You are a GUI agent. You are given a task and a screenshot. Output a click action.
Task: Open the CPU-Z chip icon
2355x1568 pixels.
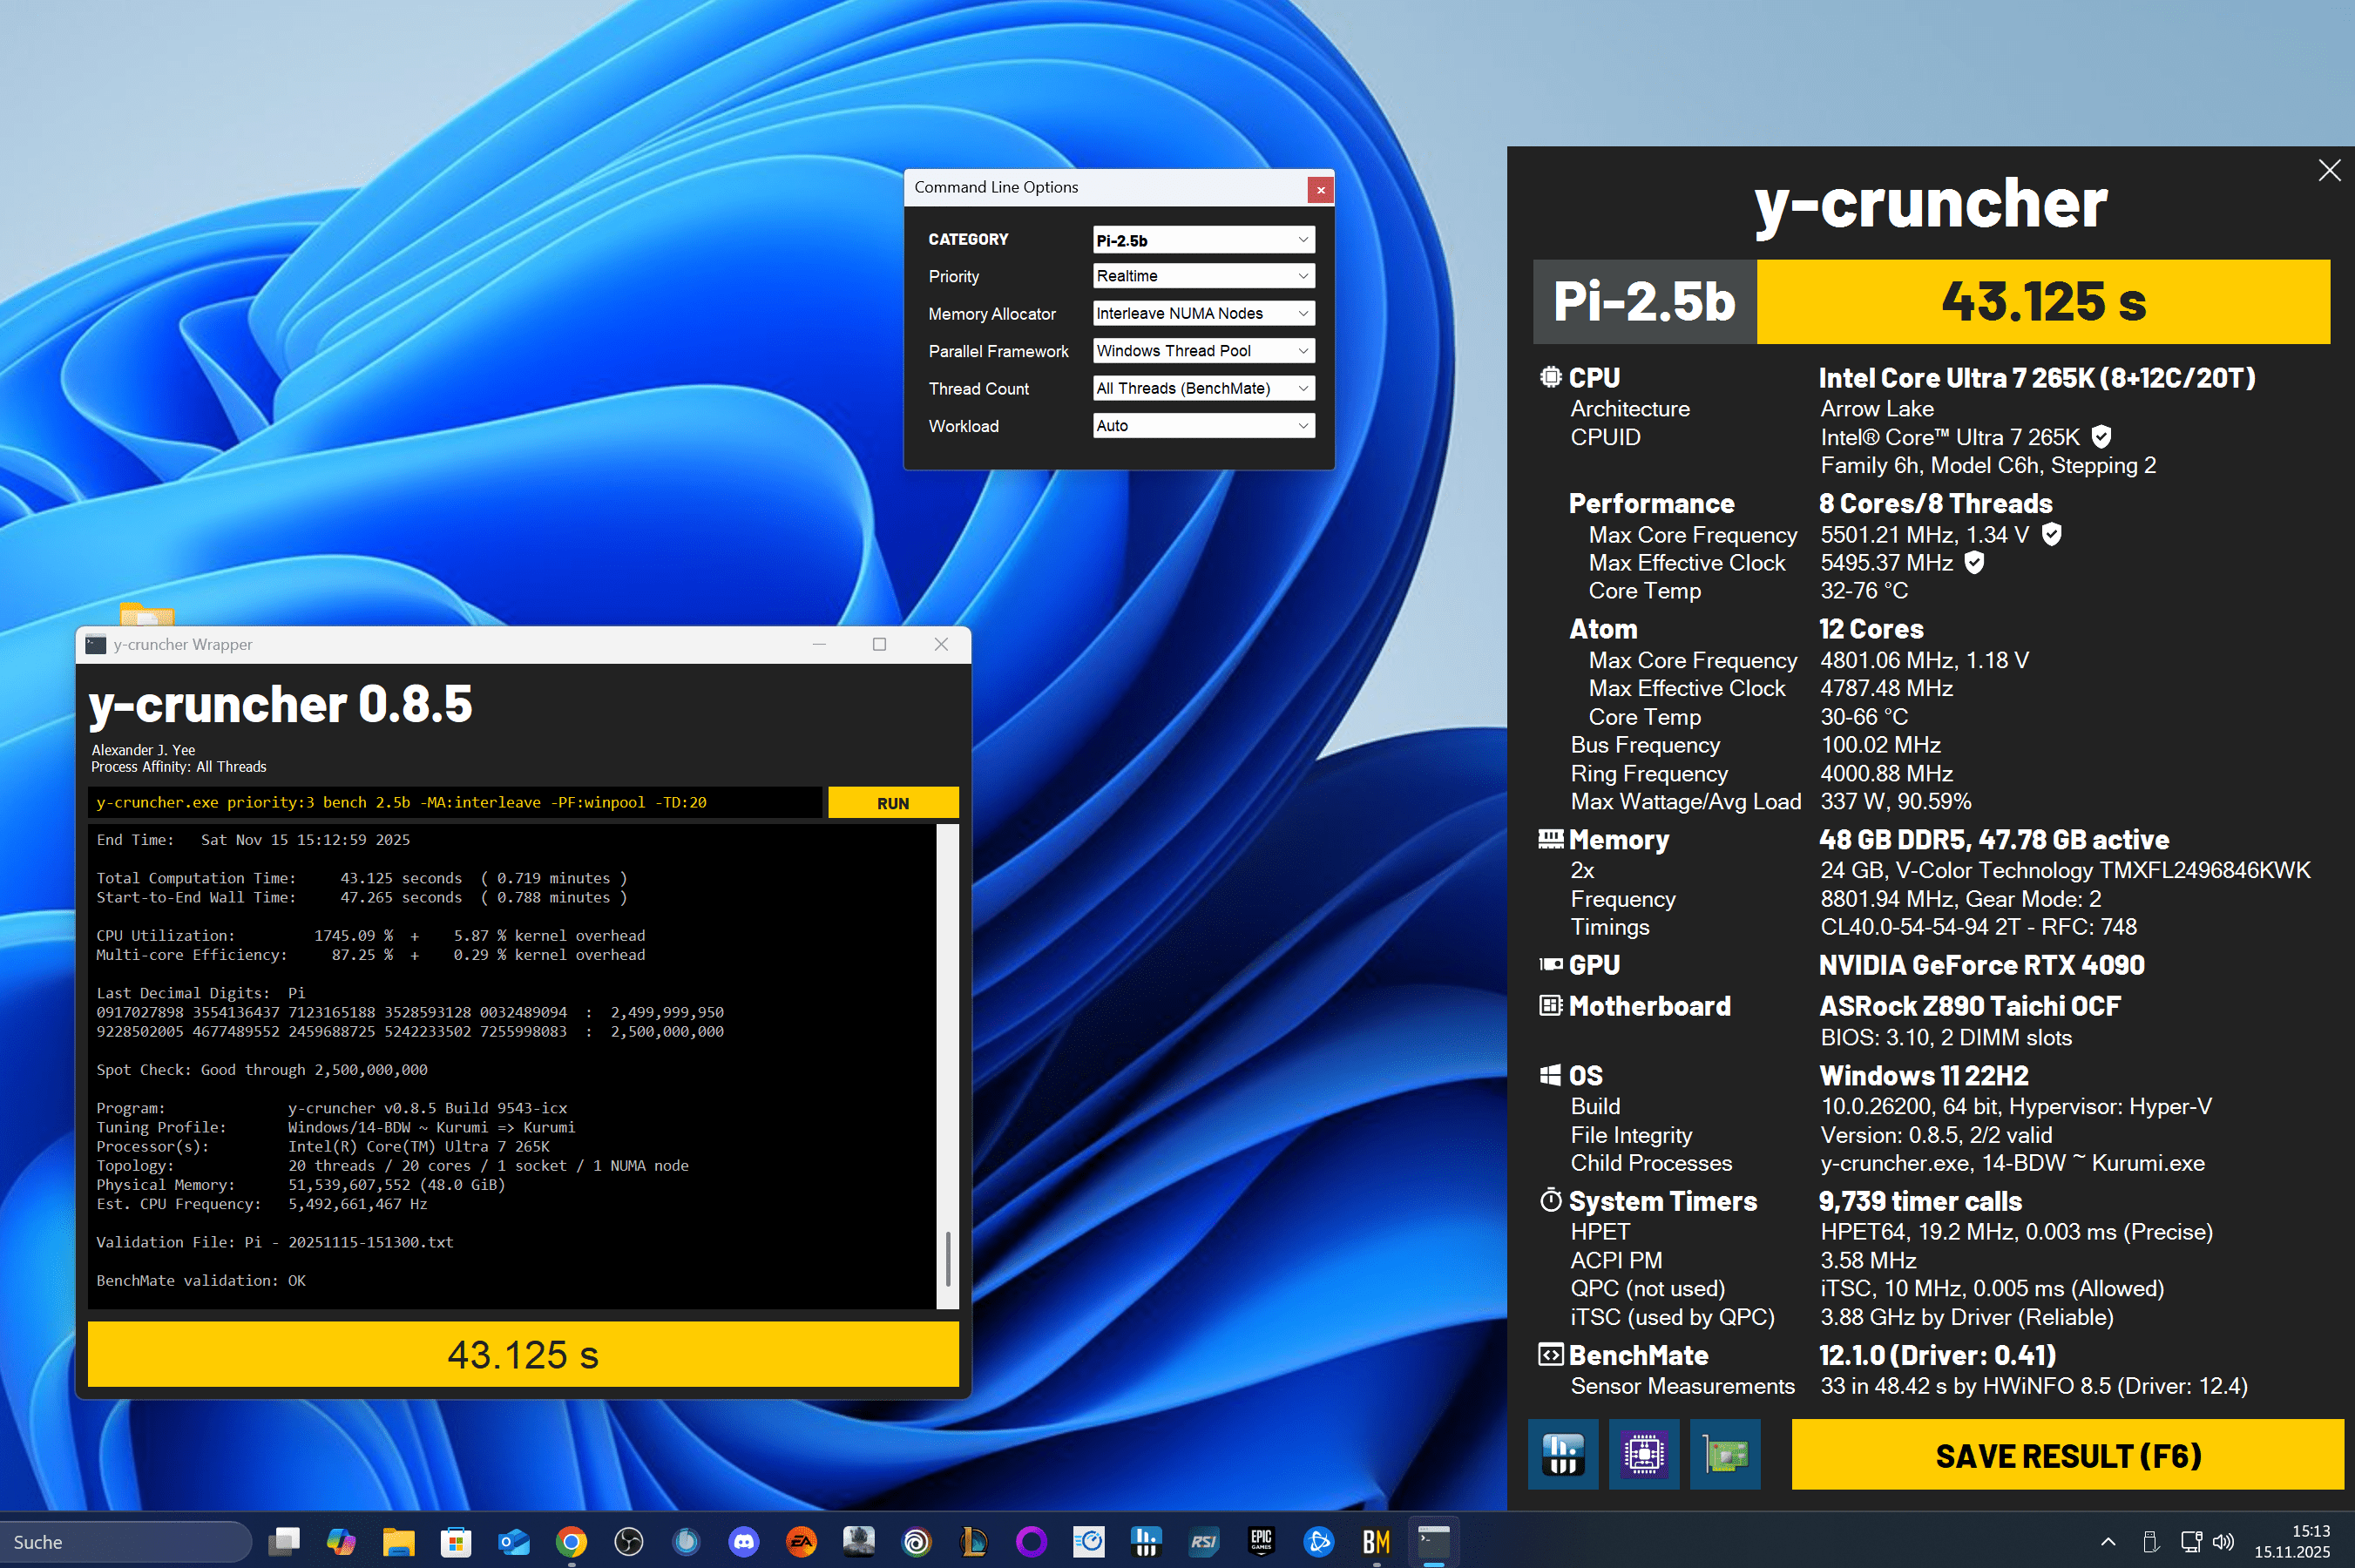1643,1454
